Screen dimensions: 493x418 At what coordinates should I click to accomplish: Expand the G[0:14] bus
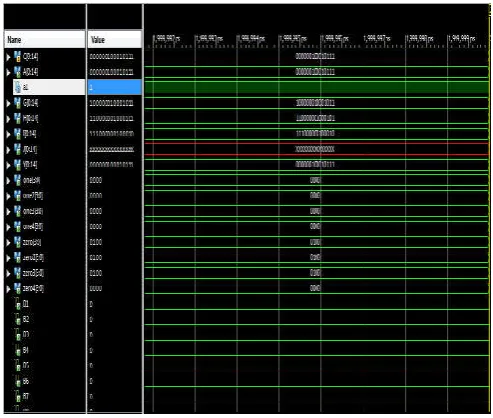[x=9, y=103]
